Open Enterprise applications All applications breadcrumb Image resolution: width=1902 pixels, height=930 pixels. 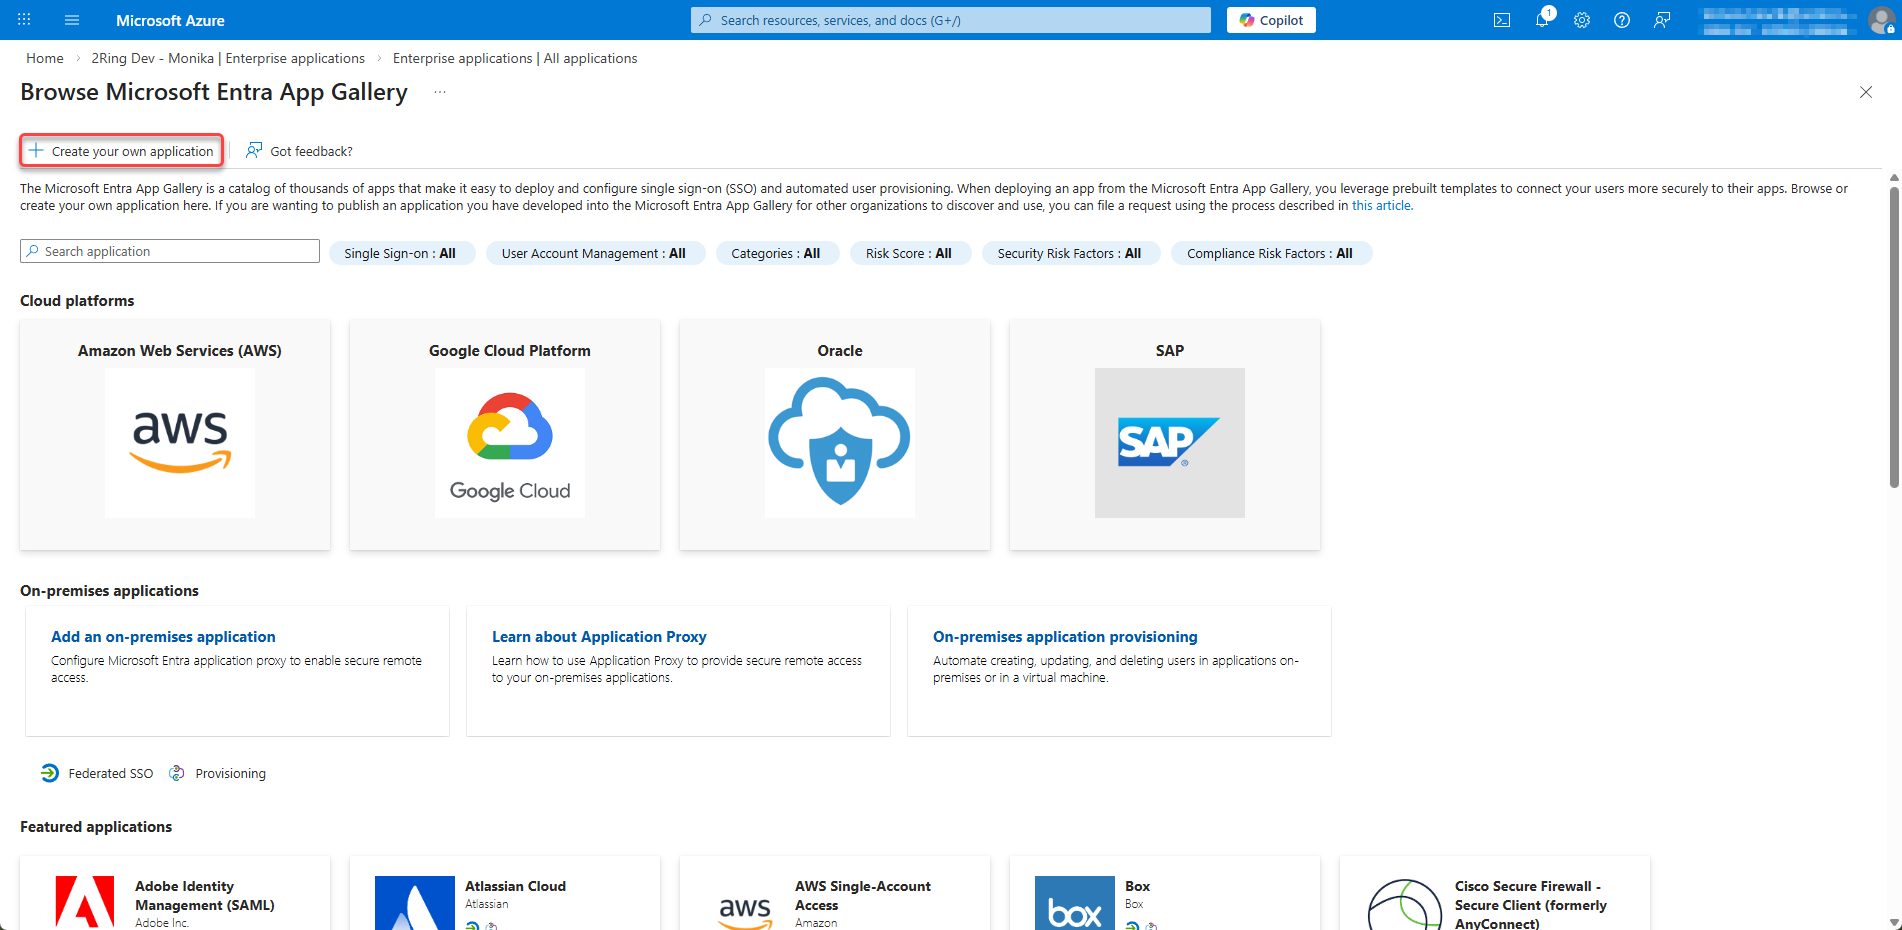514,58
